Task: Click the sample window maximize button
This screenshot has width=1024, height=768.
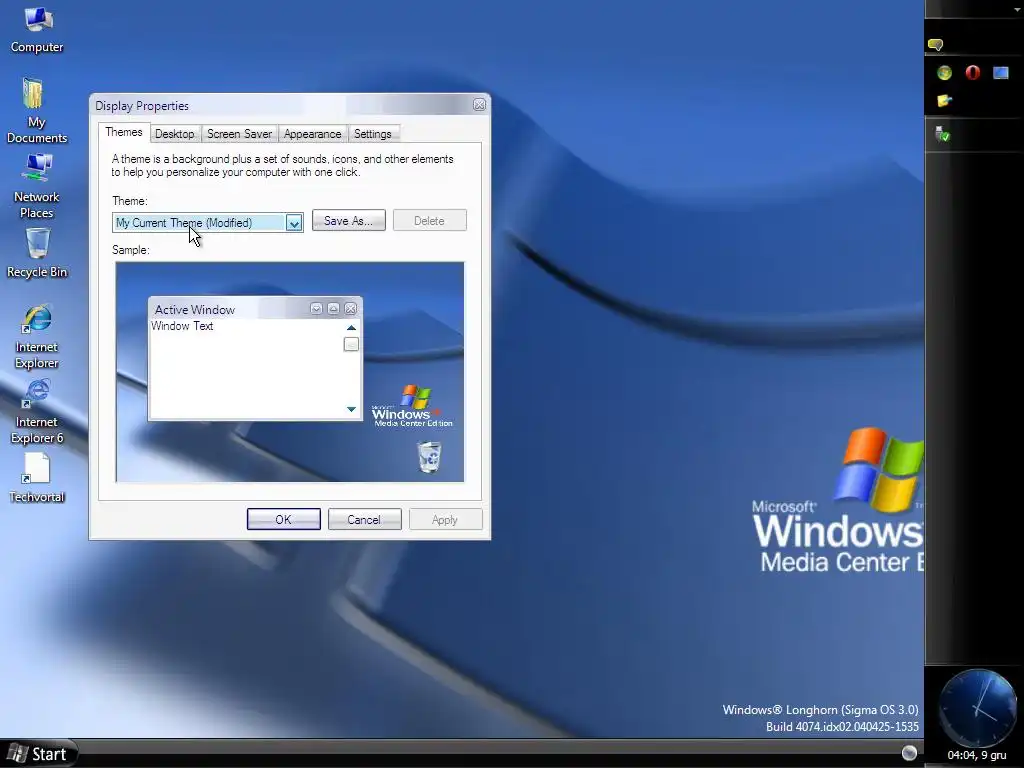Action: (x=333, y=308)
